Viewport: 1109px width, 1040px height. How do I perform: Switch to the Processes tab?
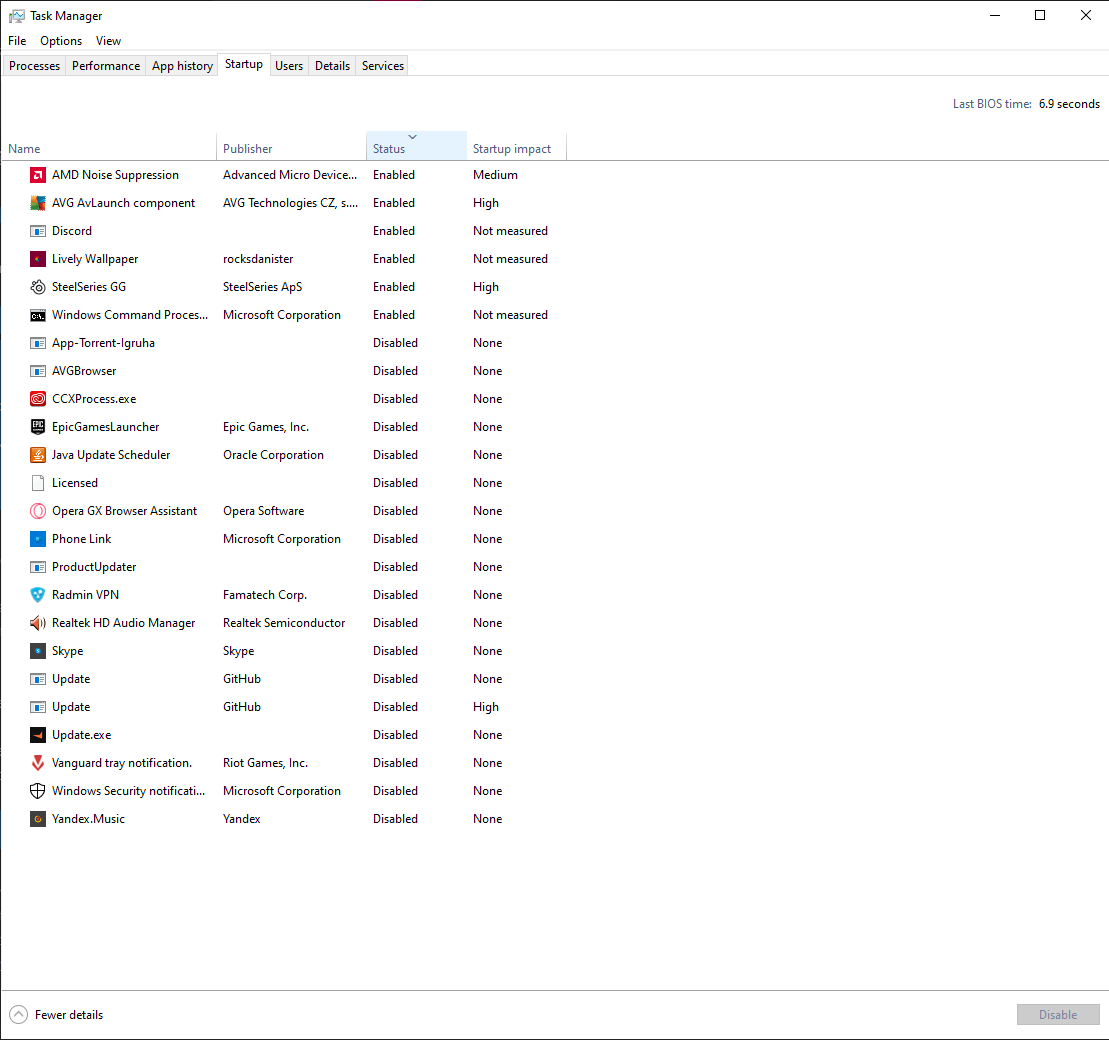click(x=34, y=66)
